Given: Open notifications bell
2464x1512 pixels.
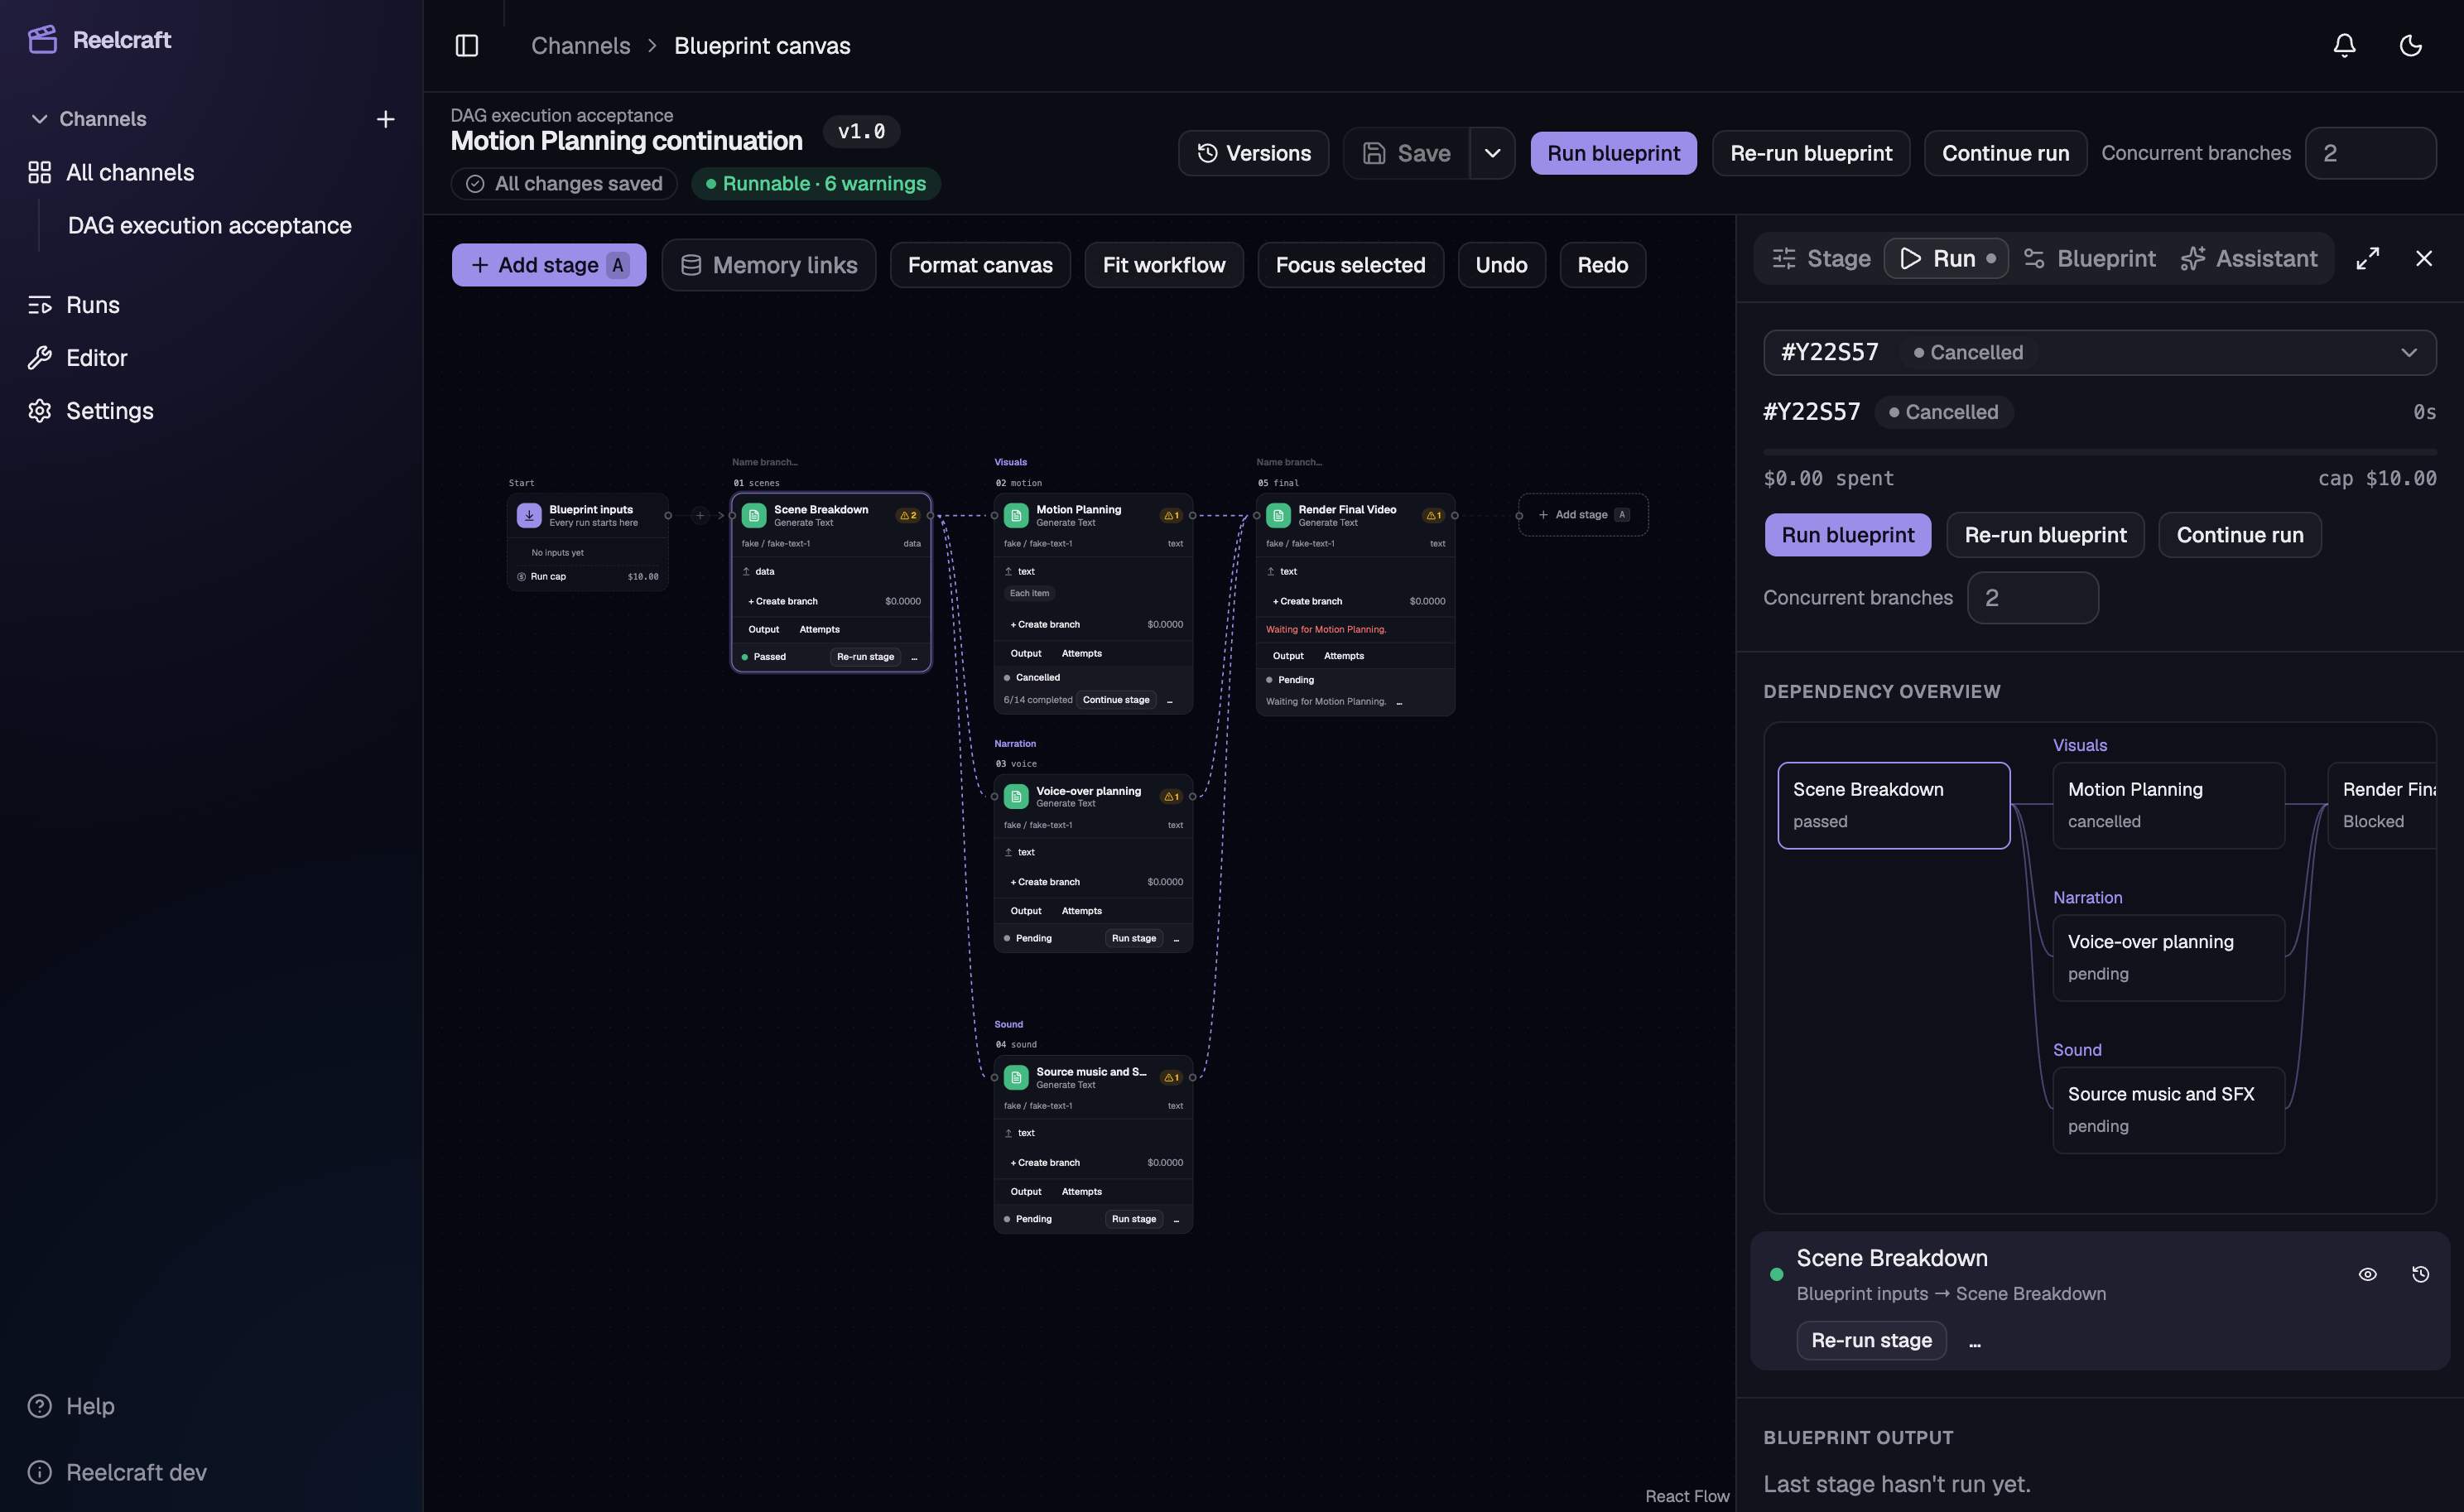Looking at the screenshot, I should coord(2344,46).
